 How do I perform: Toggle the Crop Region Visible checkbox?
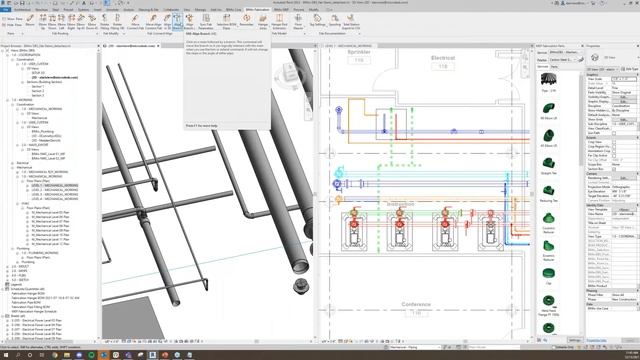[x=614, y=147]
